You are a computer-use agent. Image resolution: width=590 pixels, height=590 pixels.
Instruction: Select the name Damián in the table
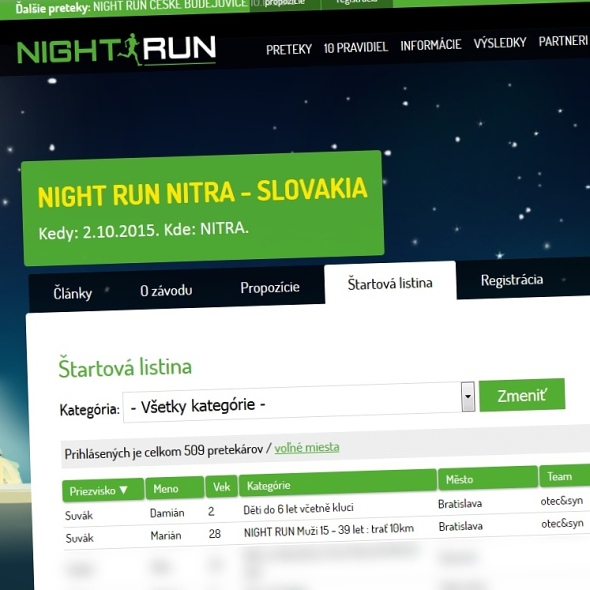167,513
